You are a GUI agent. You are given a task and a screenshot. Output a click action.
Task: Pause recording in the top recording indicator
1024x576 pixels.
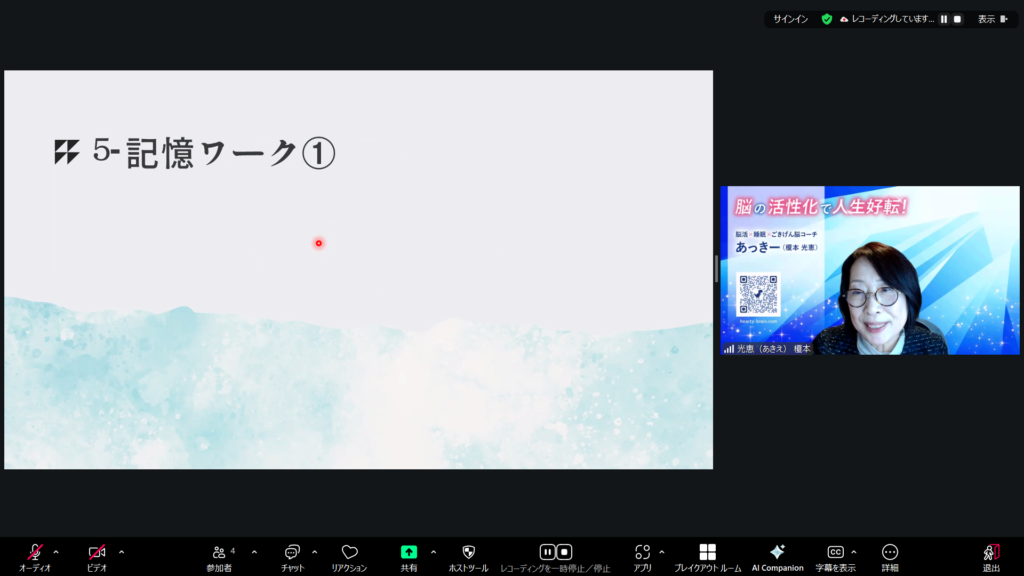(x=943, y=19)
